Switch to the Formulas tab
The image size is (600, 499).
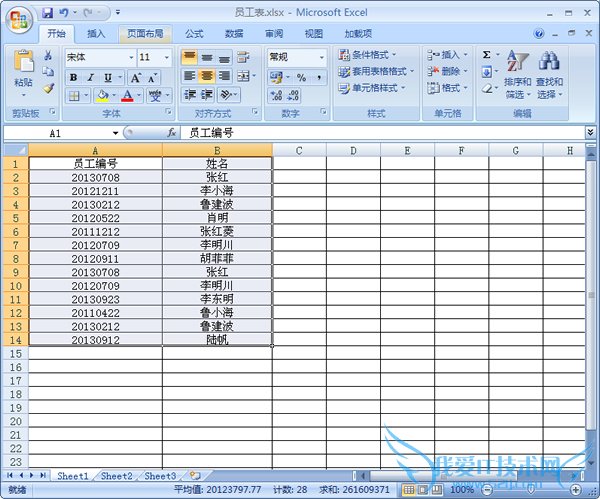click(x=194, y=34)
